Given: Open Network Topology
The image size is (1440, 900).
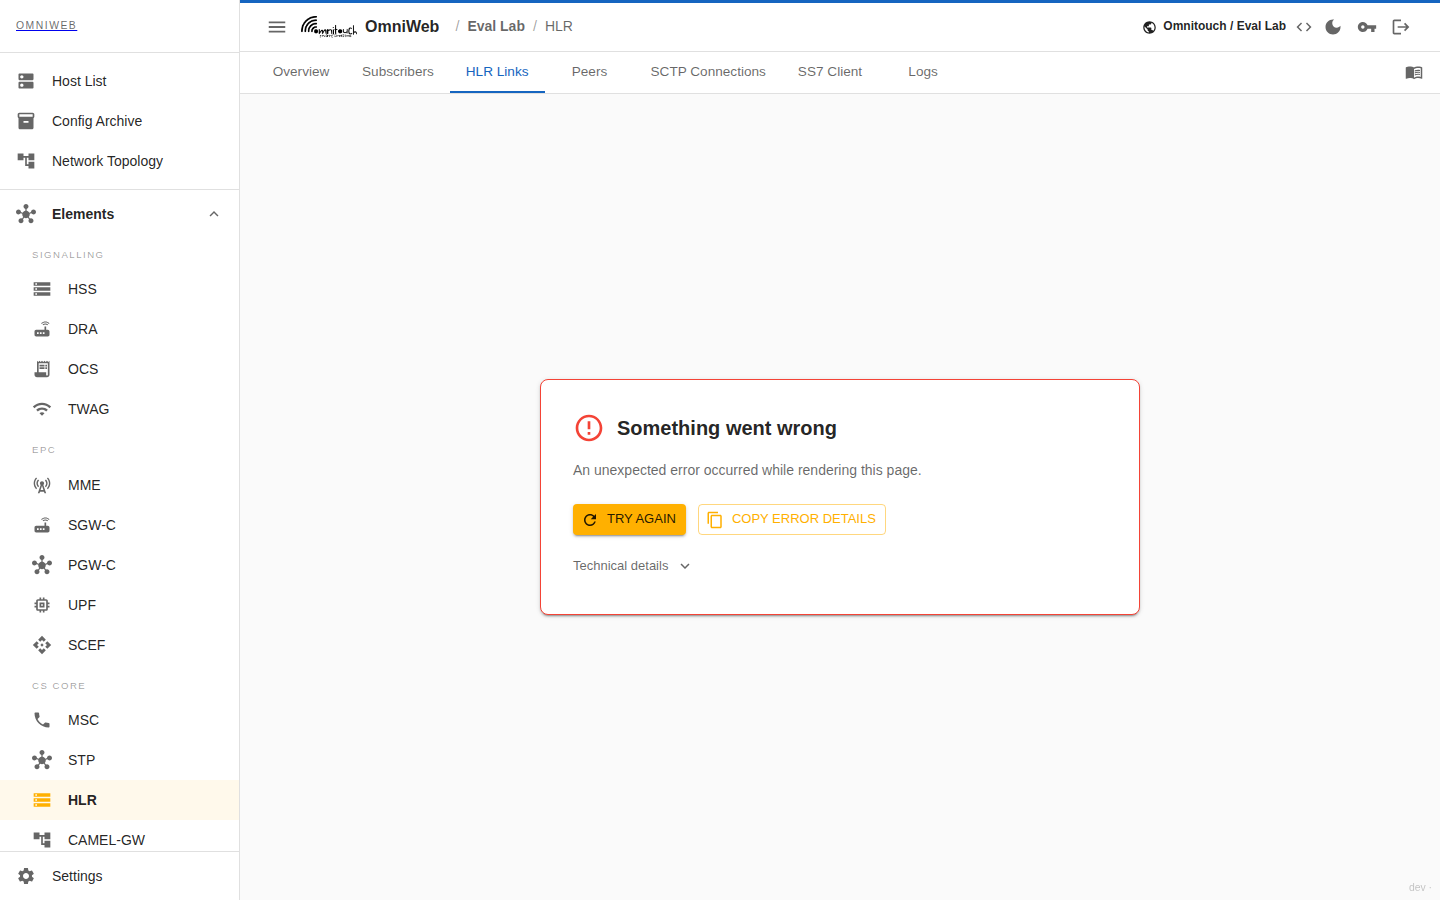Looking at the screenshot, I should point(120,161).
